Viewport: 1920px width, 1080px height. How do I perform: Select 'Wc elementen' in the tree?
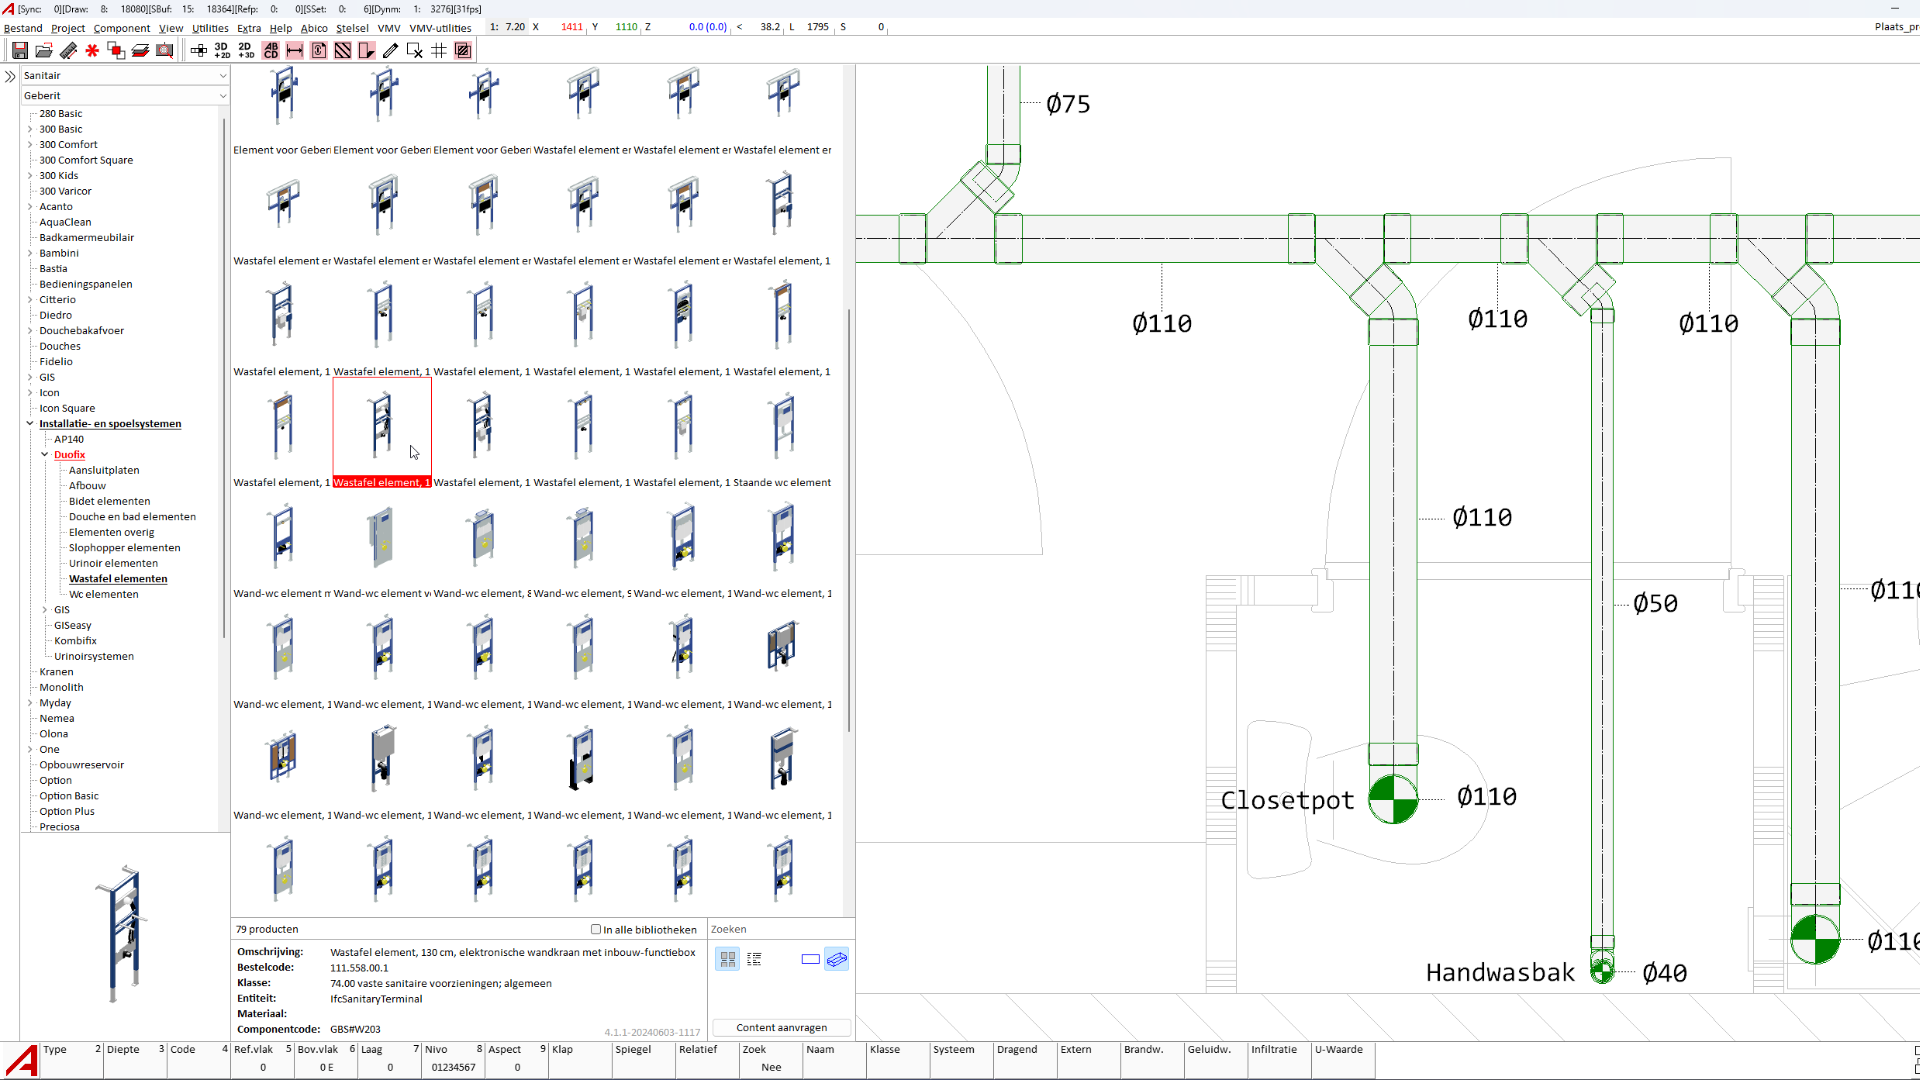click(x=103, y=594)
